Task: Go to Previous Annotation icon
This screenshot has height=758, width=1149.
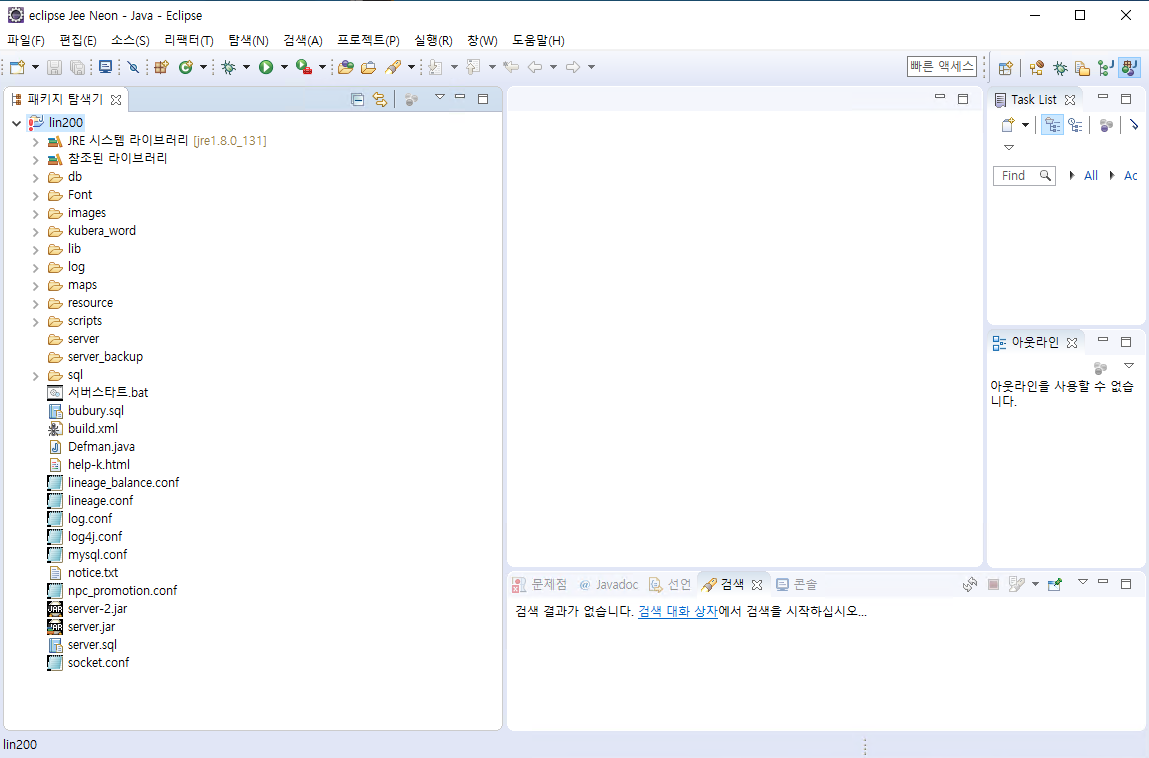Action: pos(473,67)
